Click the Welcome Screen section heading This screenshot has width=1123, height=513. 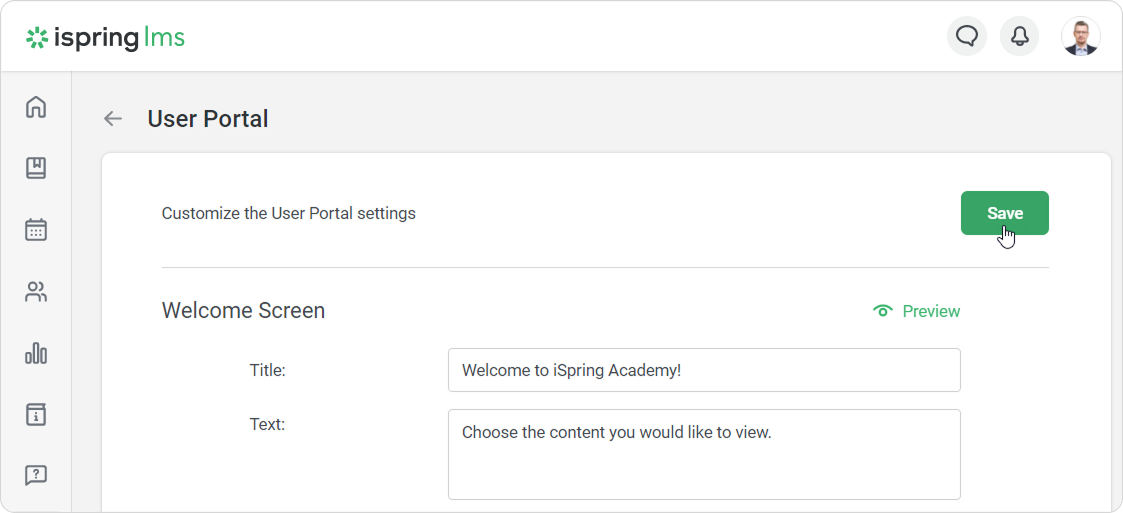point(243,311)
